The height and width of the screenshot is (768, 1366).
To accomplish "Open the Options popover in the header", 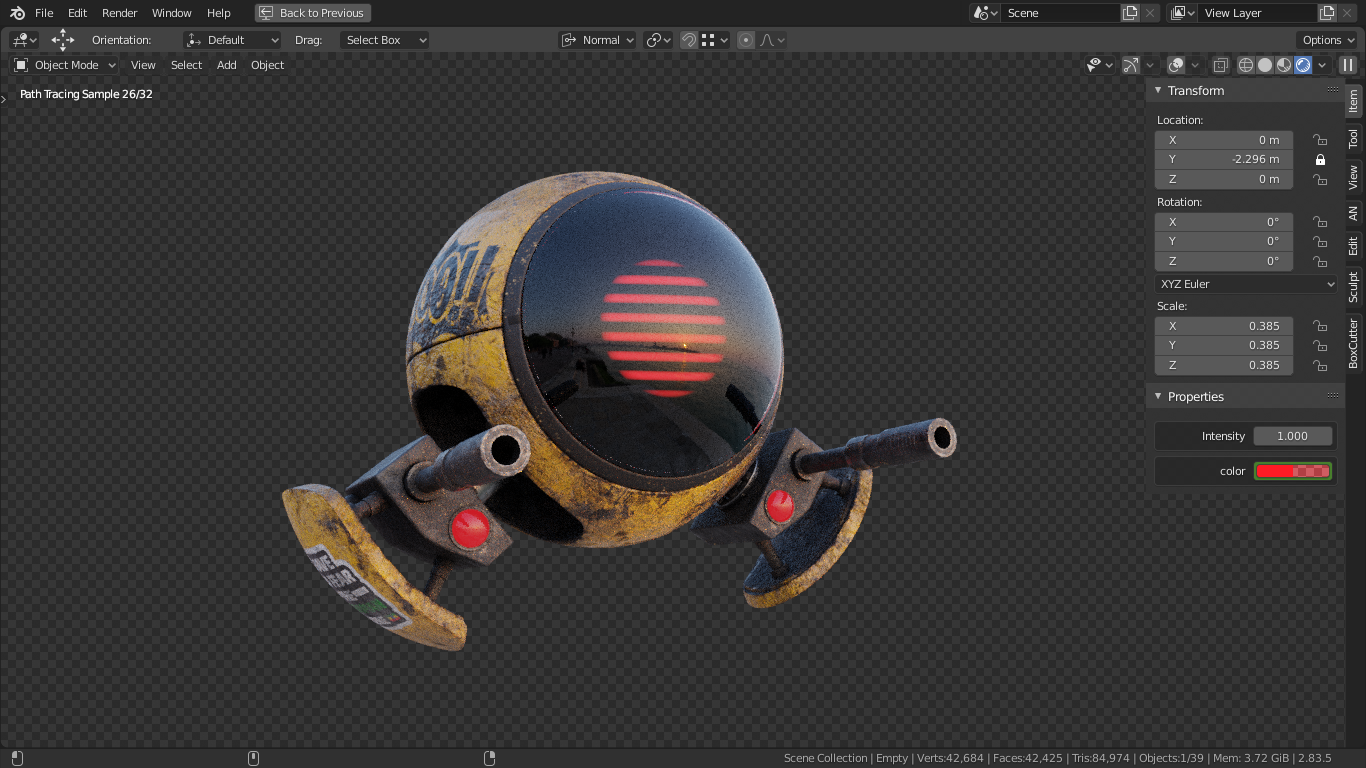I will pos(1326,40).
